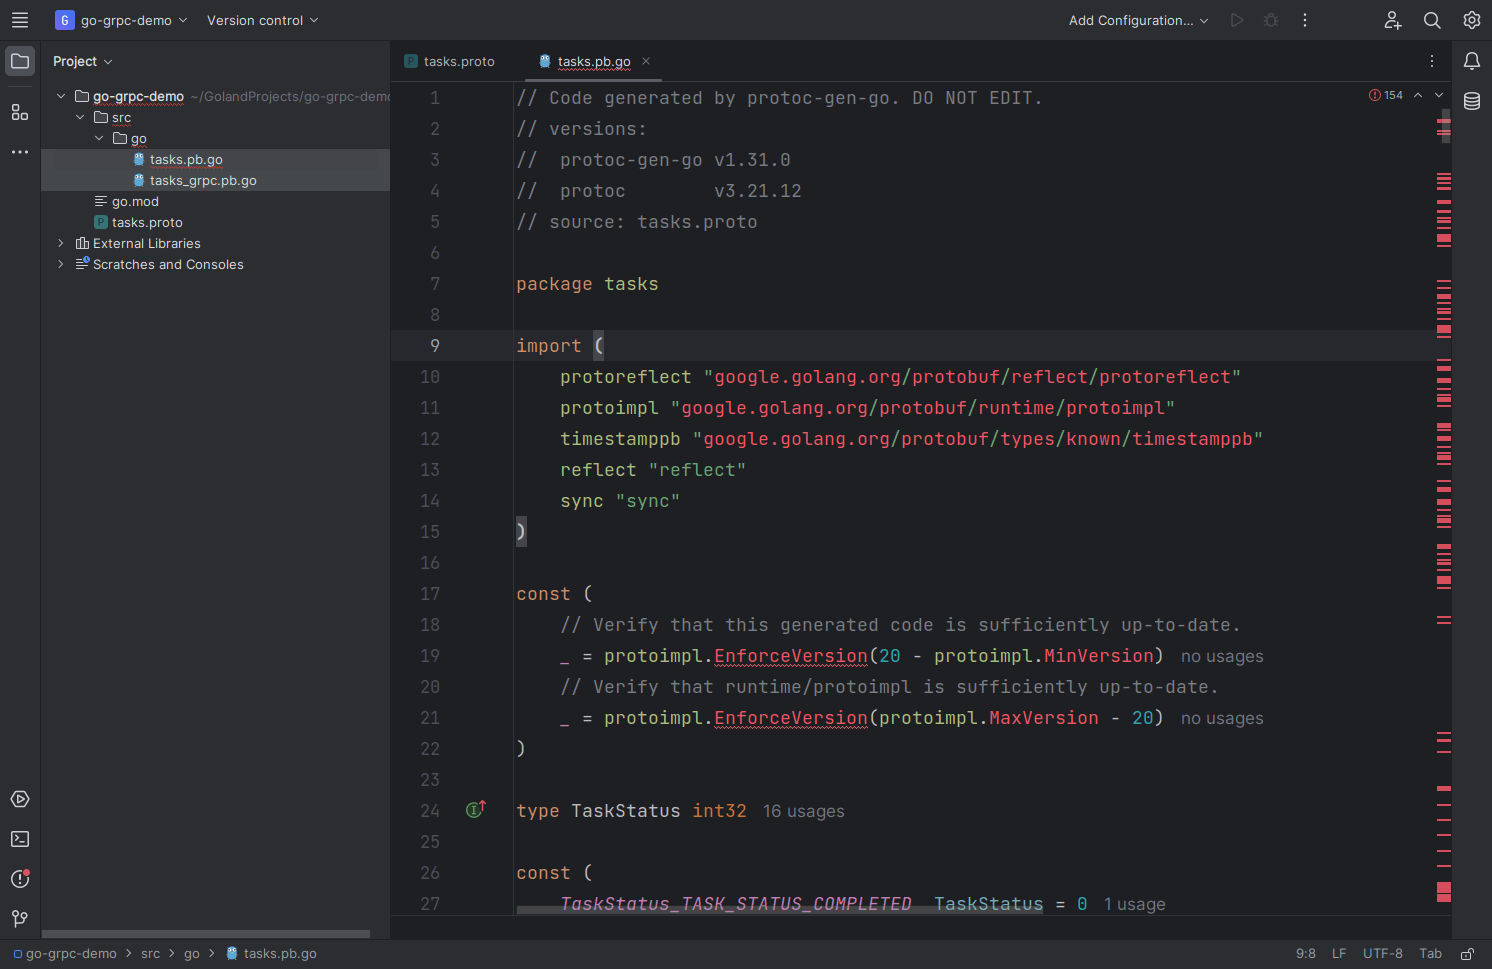Viewport: 1492px width, 969px height.
Task: Click the Code With Me user icon
Action: click(1393, 20)
